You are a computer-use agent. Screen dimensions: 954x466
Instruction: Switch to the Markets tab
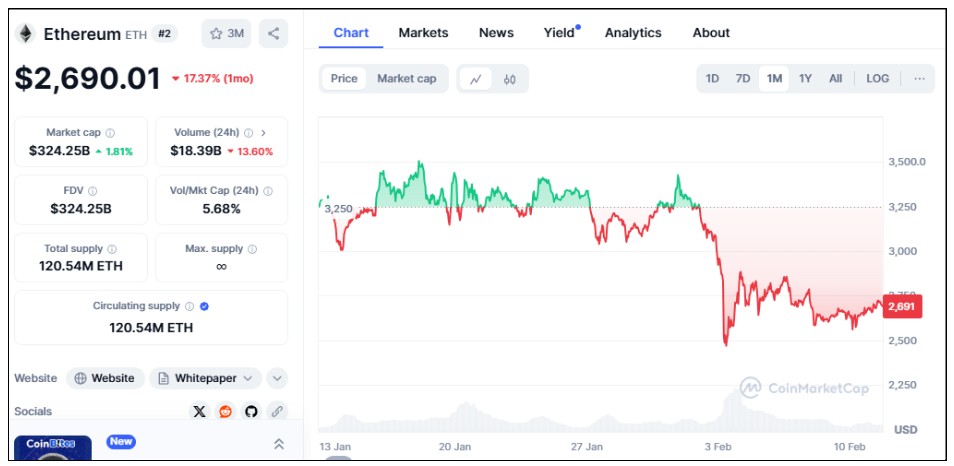pos(423,33)
